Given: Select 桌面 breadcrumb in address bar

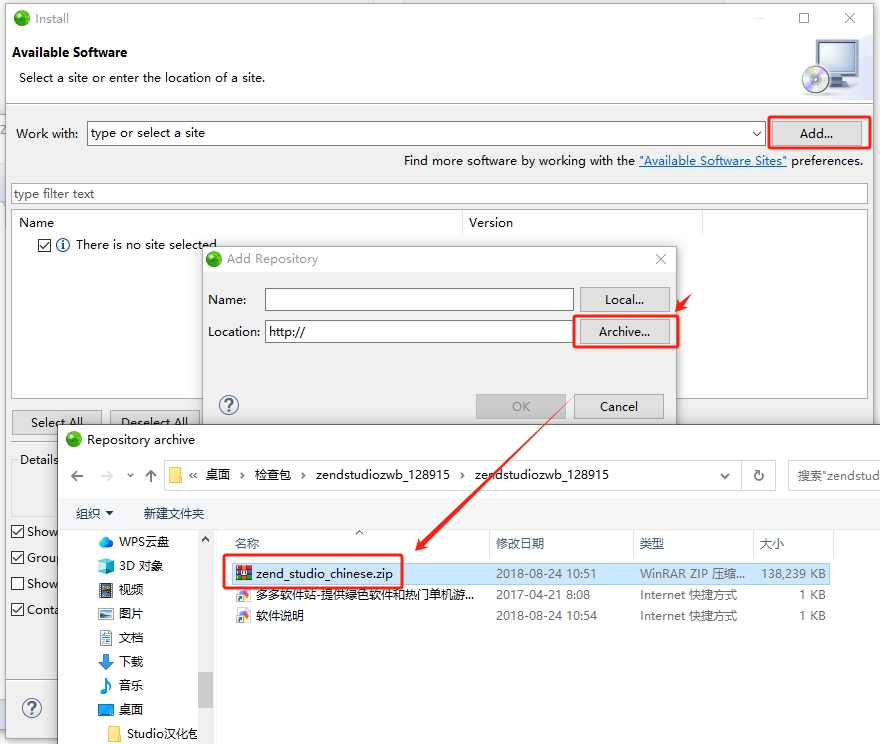Looking at the screenshot, I should click(x=218, y=475).
